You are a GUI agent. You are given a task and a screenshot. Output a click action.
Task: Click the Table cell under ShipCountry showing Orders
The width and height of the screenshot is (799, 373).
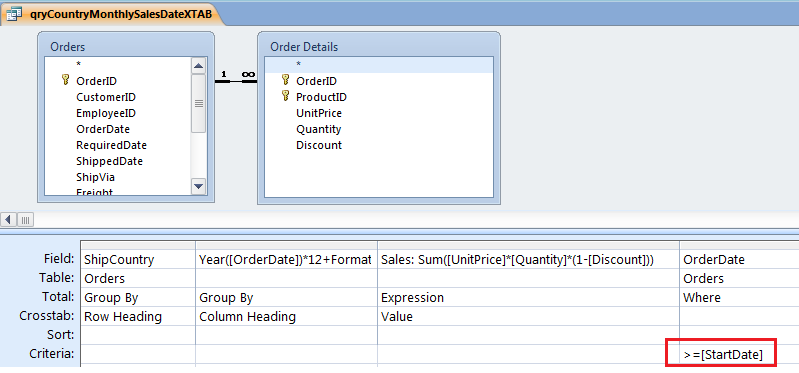coord(138,278)
